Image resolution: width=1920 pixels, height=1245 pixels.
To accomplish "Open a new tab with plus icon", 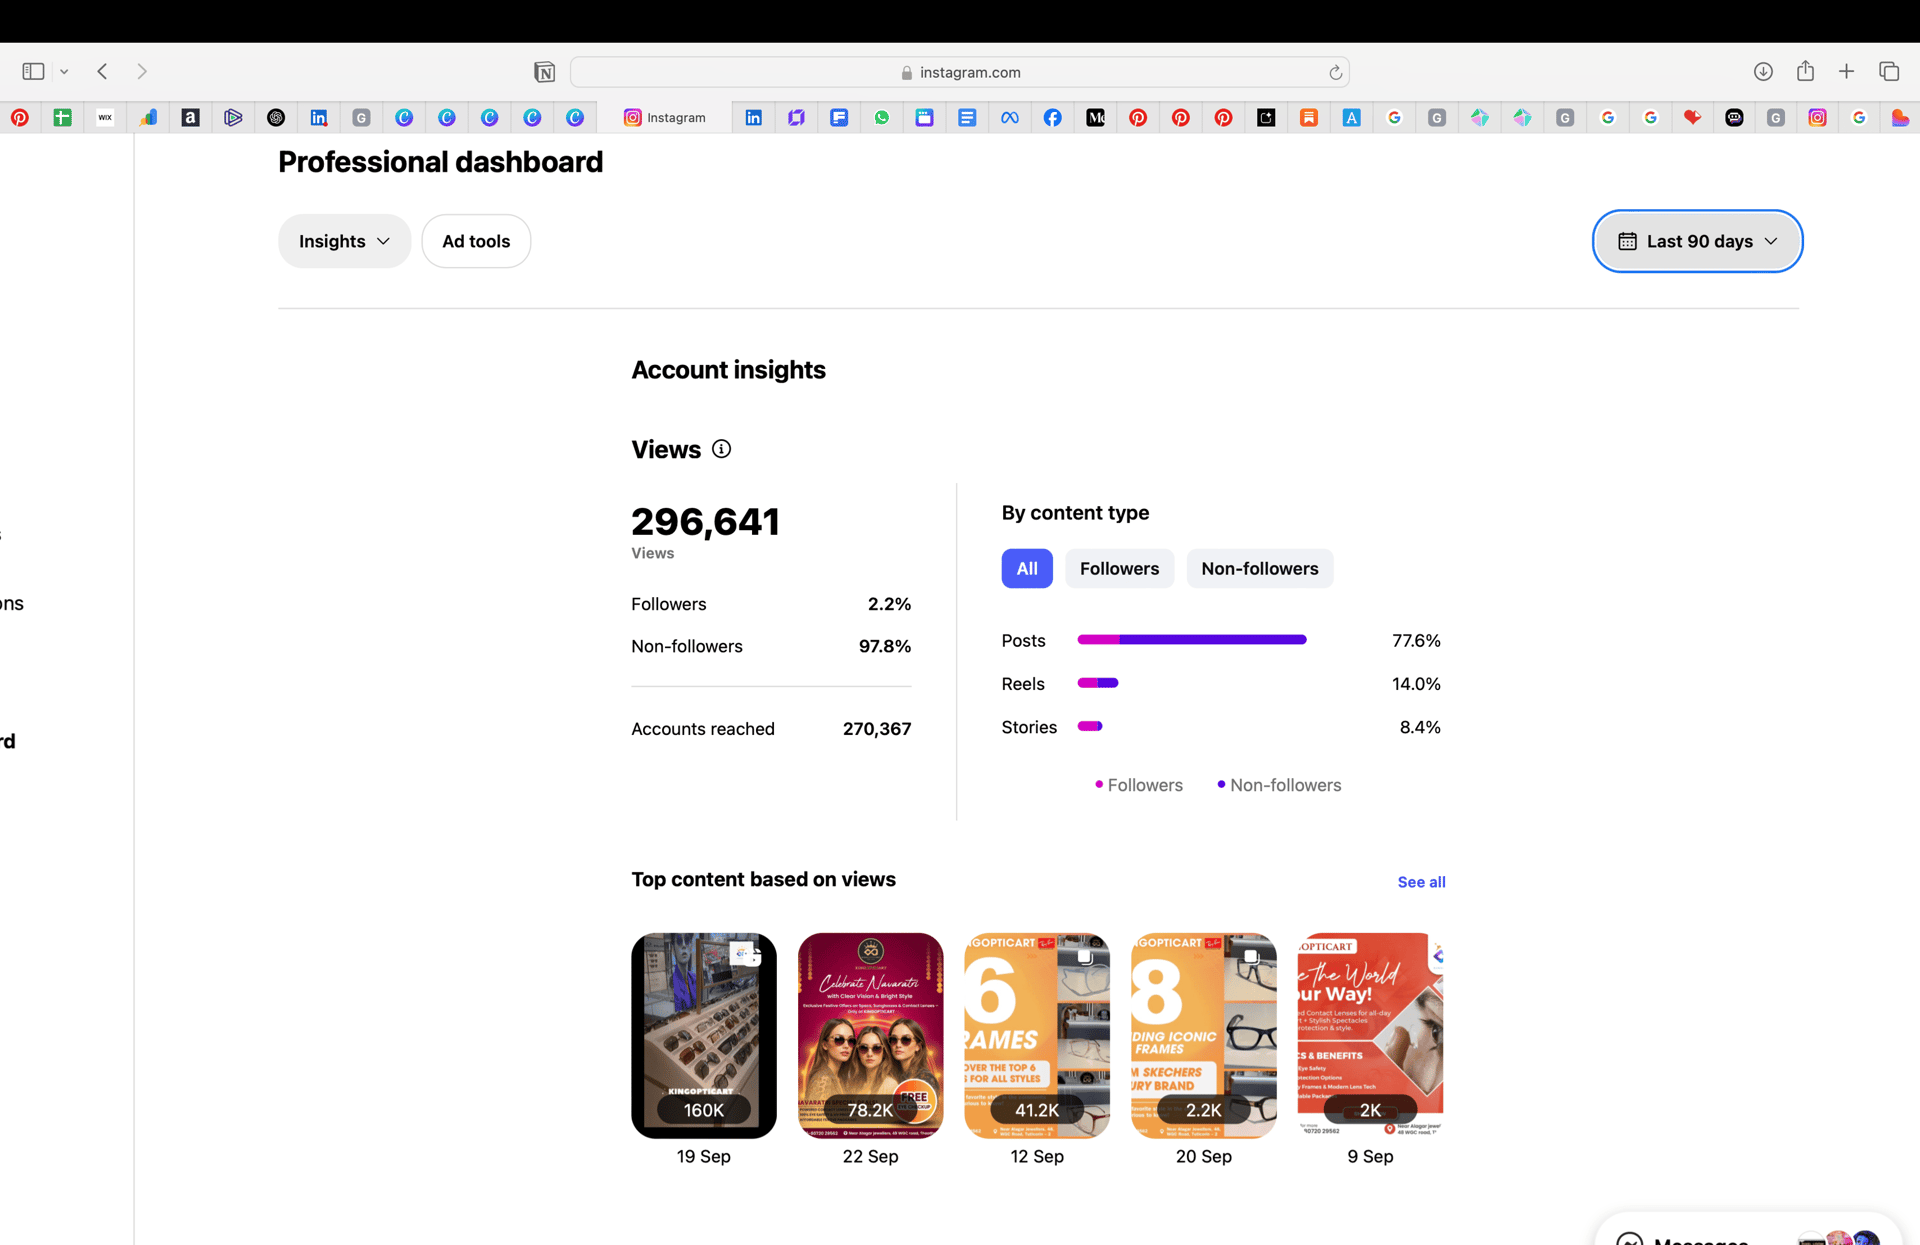I will pos(1846,71).
